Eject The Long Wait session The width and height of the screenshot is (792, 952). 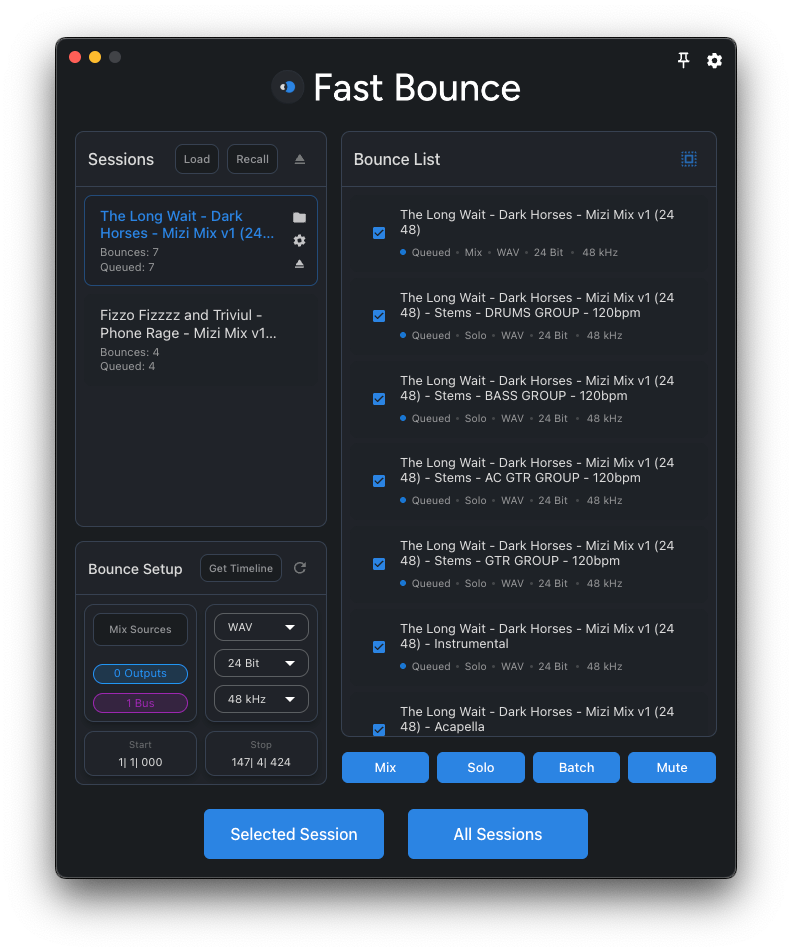(299, 264)
